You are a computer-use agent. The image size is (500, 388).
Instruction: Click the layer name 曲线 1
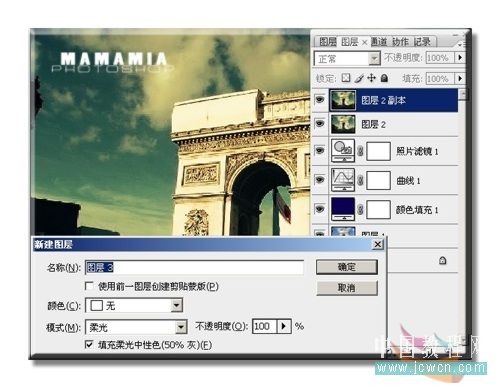pos(408,181)
